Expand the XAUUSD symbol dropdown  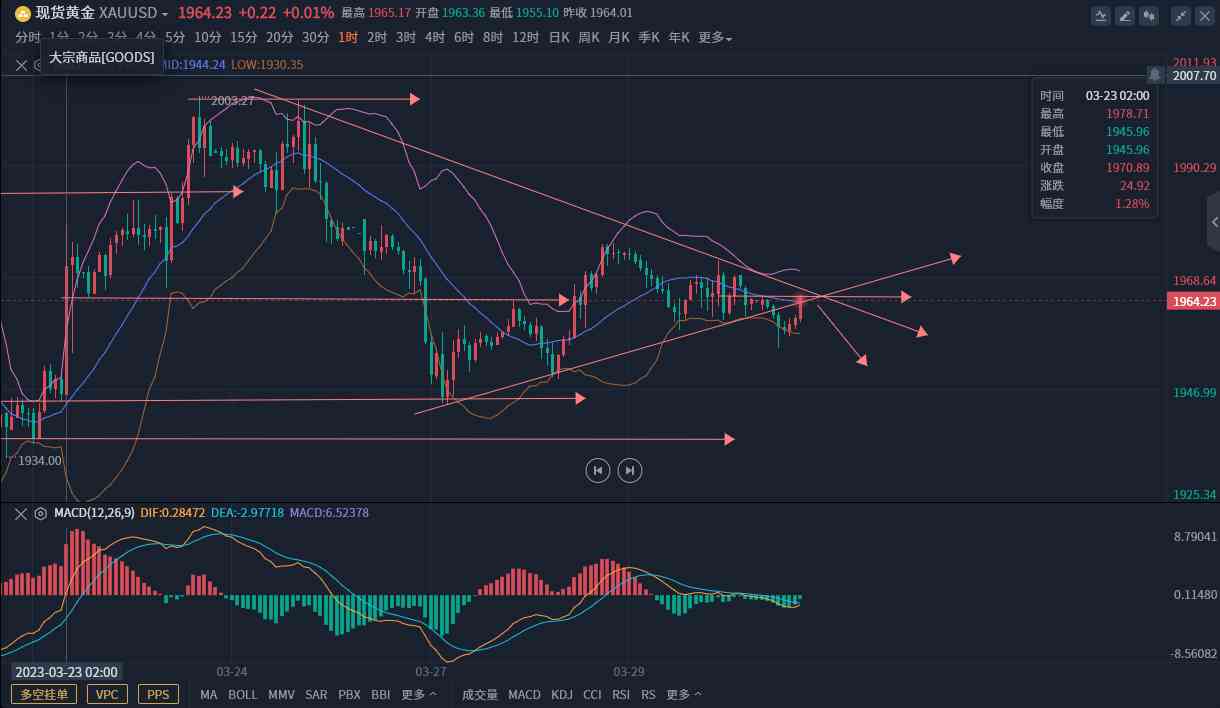[x=165, y=14]
